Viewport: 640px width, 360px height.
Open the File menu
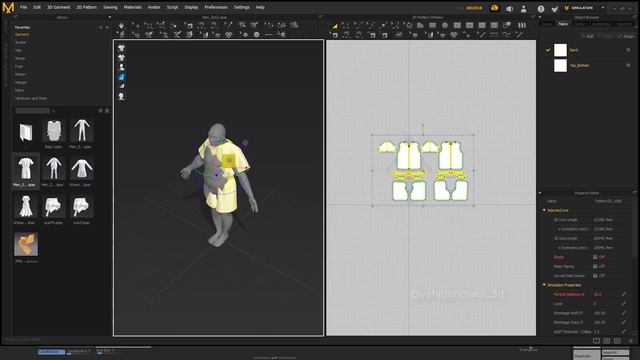coord(24,7)
